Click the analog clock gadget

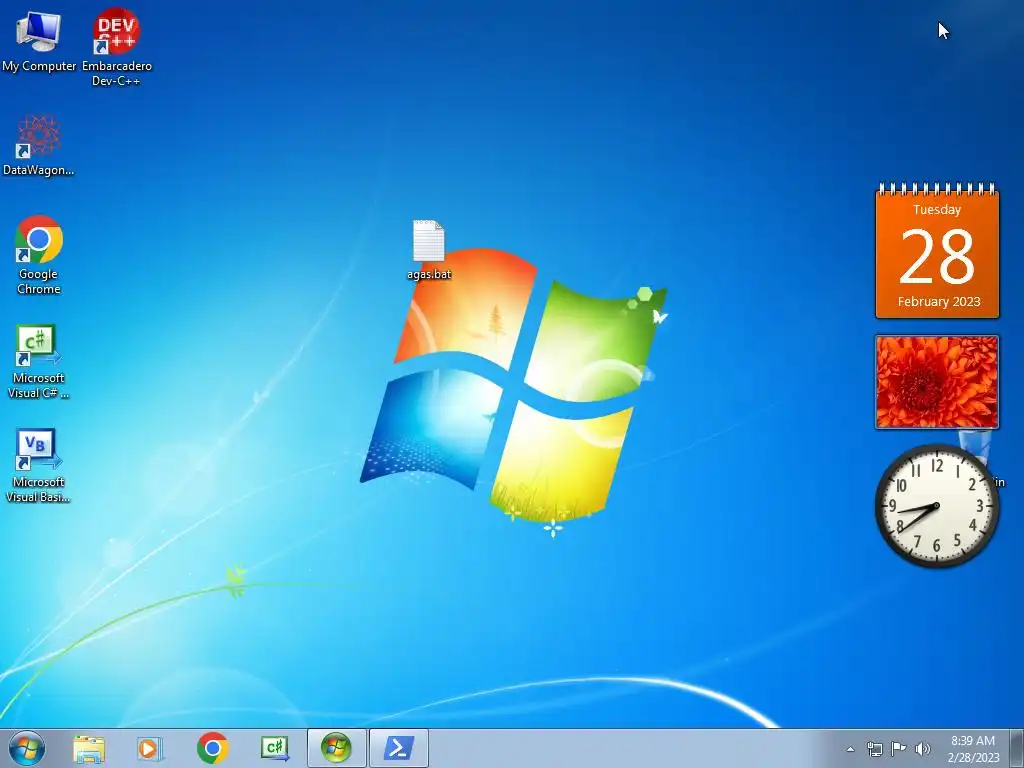point(937,506)
